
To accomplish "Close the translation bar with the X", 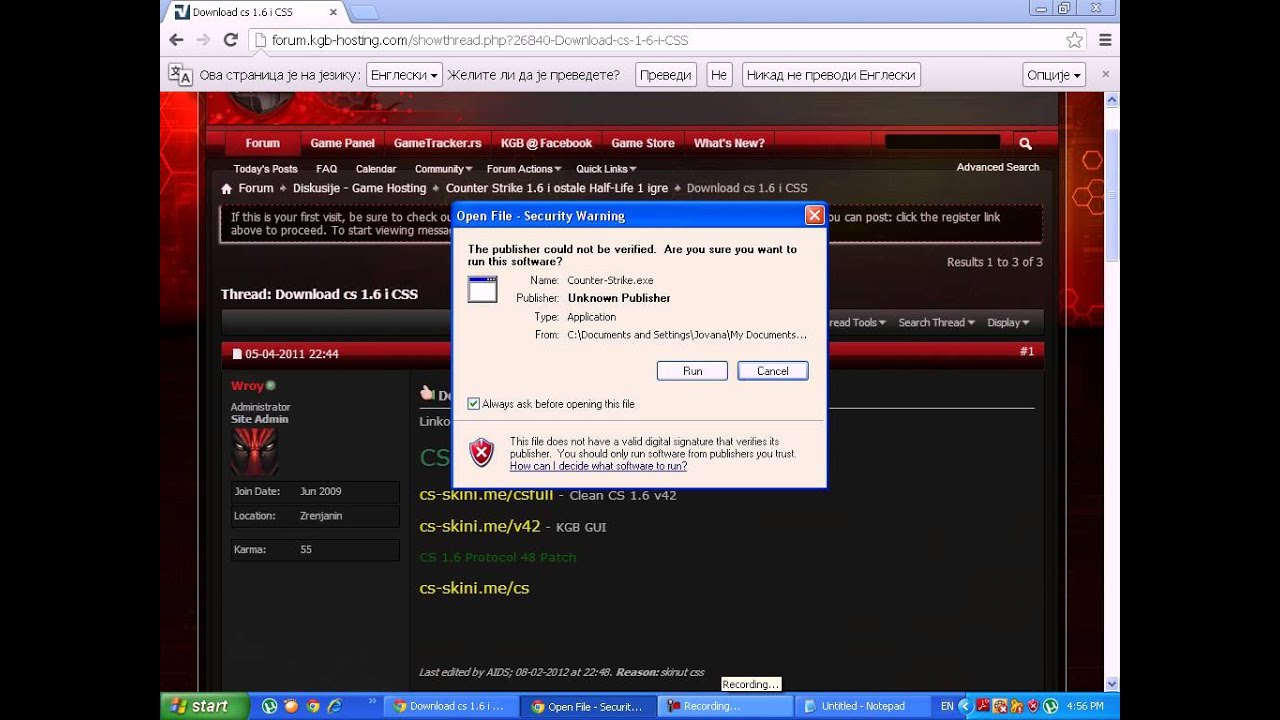I will [1105, 75].
